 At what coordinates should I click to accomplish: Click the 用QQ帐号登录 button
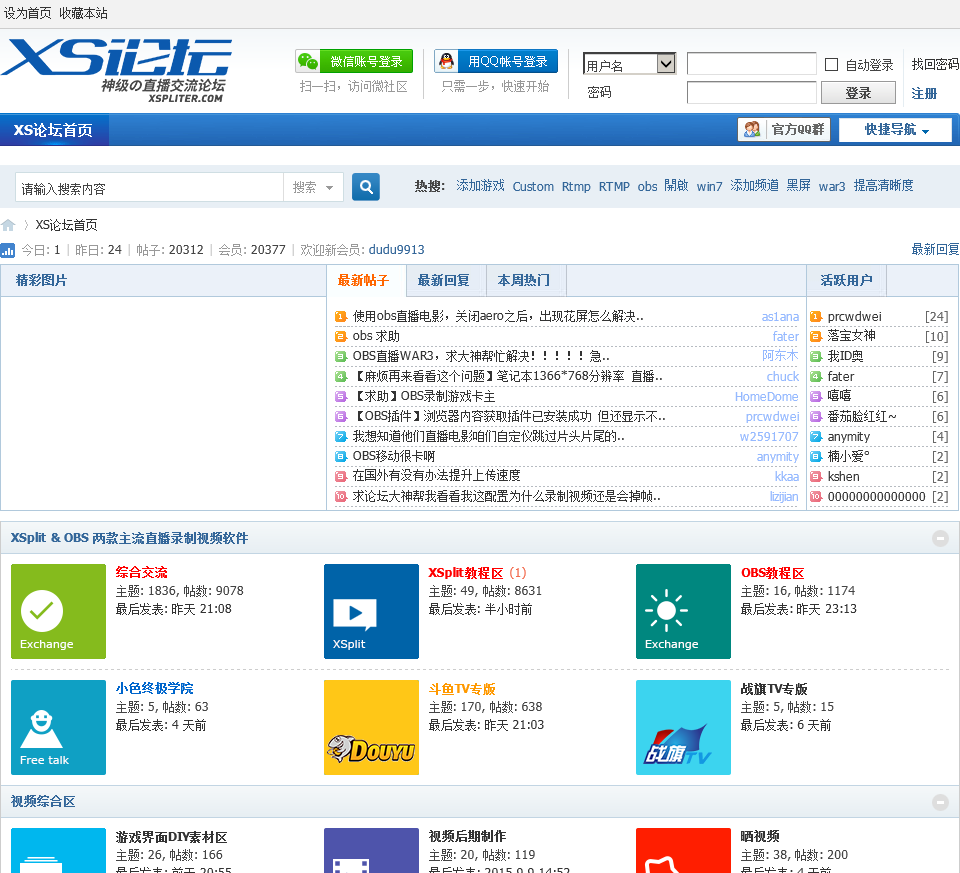click(496, 62)
